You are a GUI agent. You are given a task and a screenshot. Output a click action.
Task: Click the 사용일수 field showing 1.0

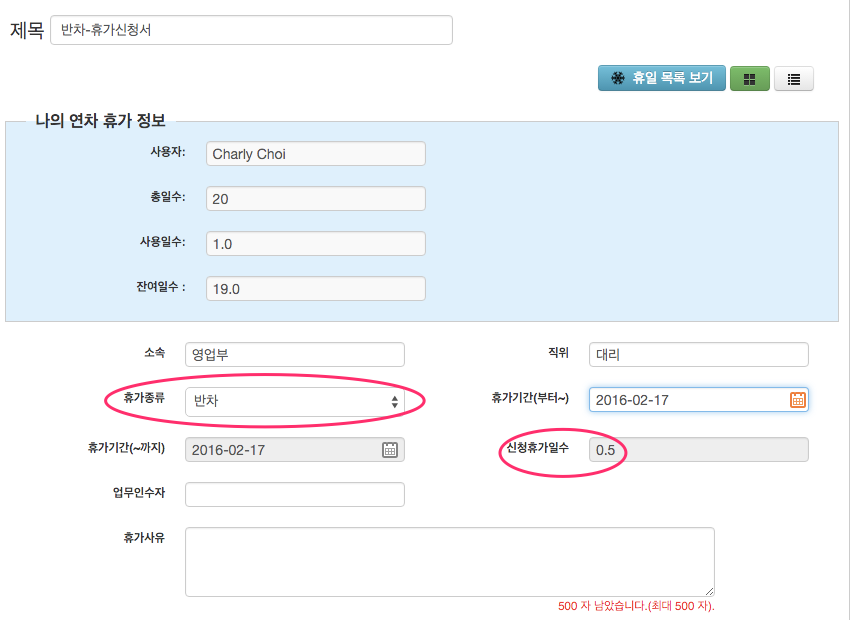(316, 244)
